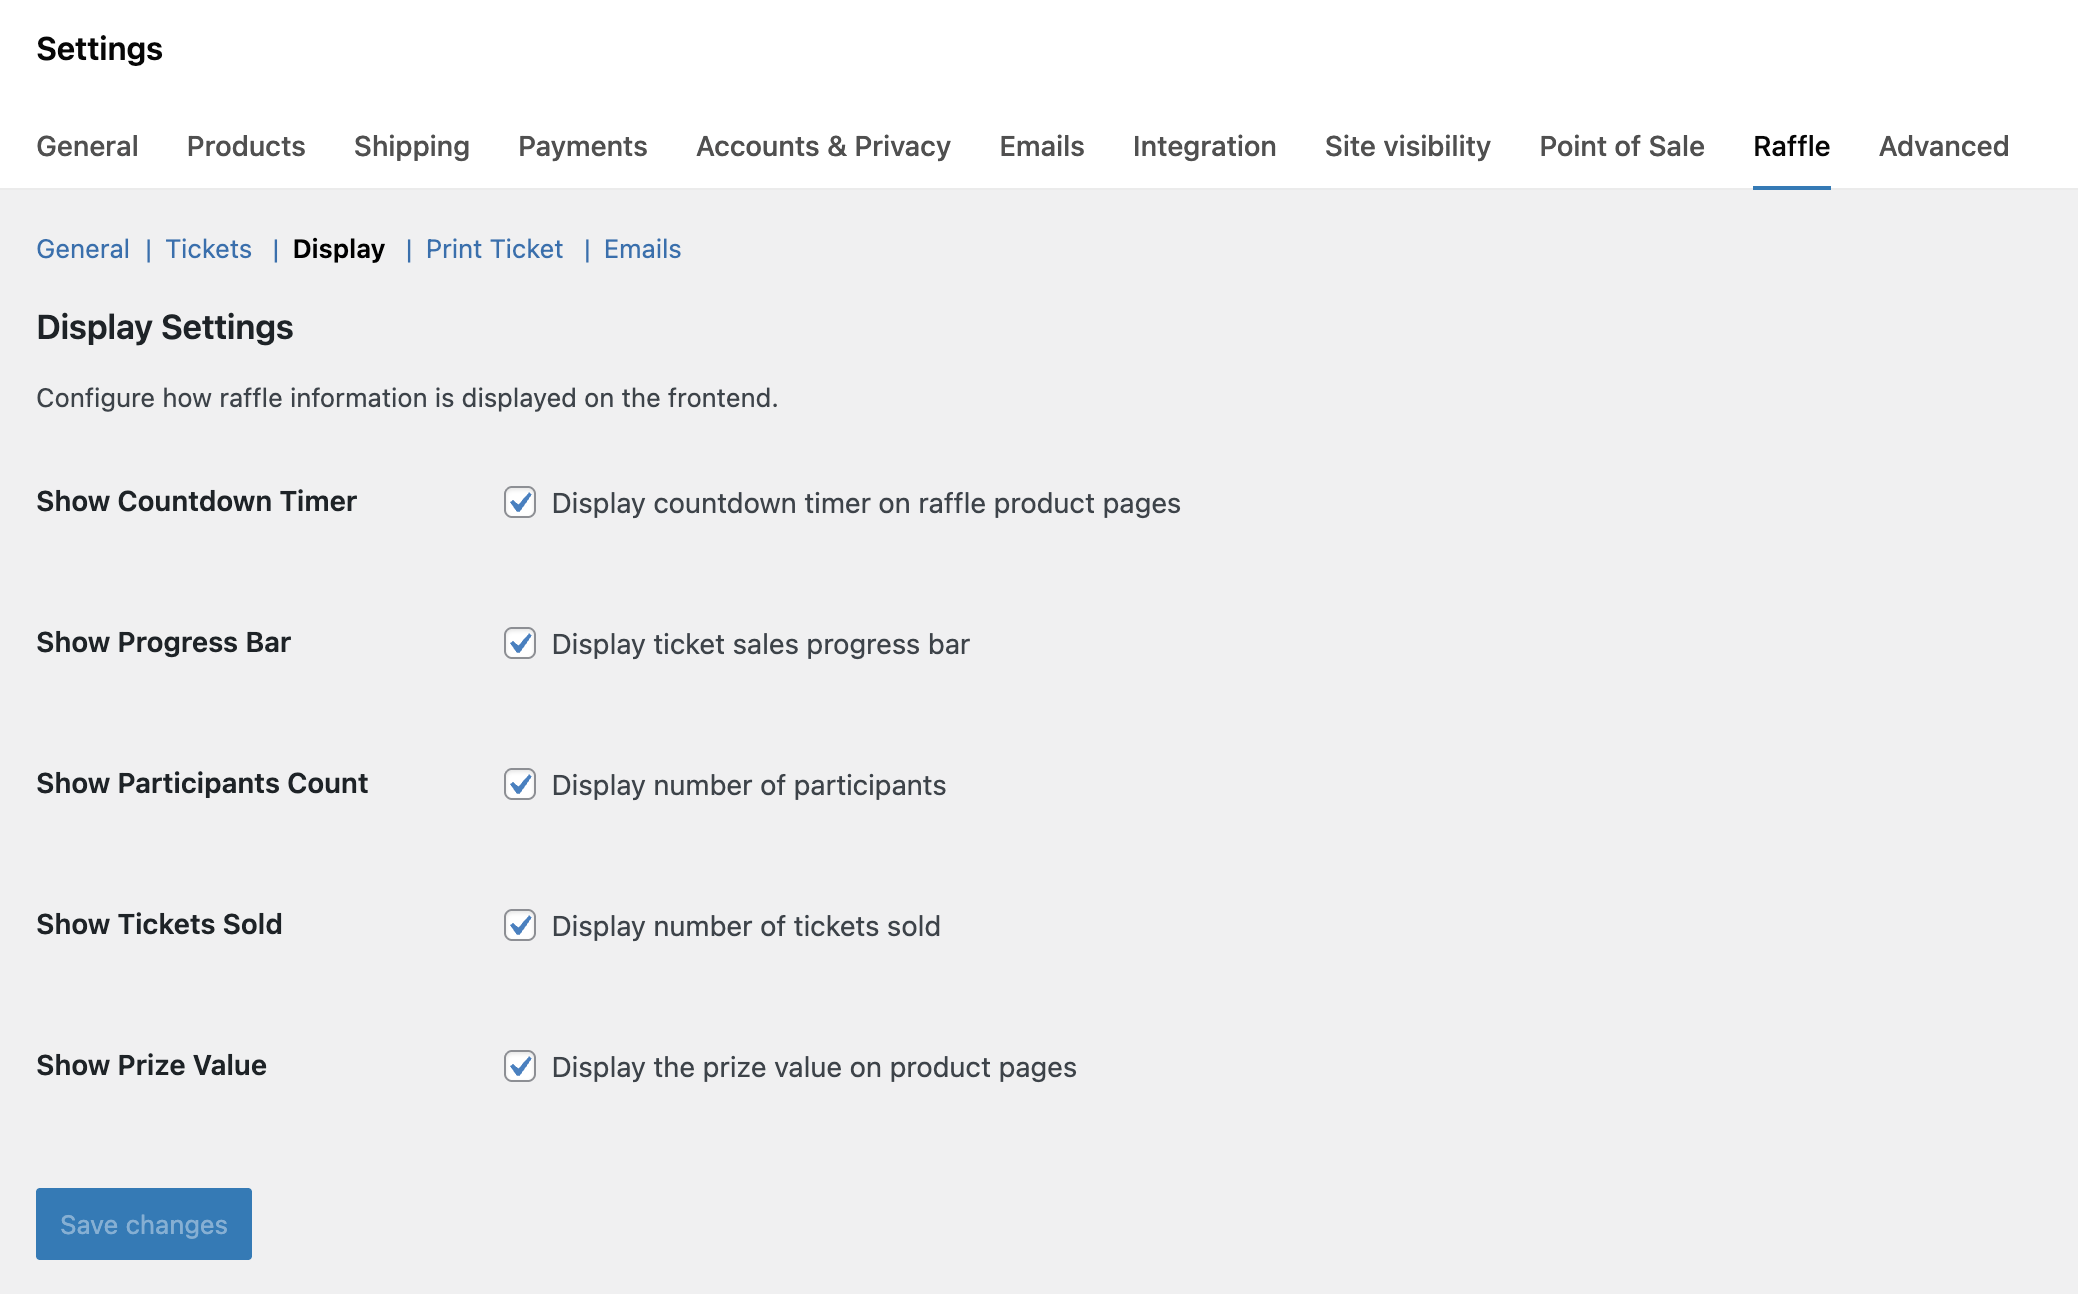Image resolution: width=2078 pixels, height=1294 pixels.
Task: Open the Tickets subsection
Action: tap(208, 249)
